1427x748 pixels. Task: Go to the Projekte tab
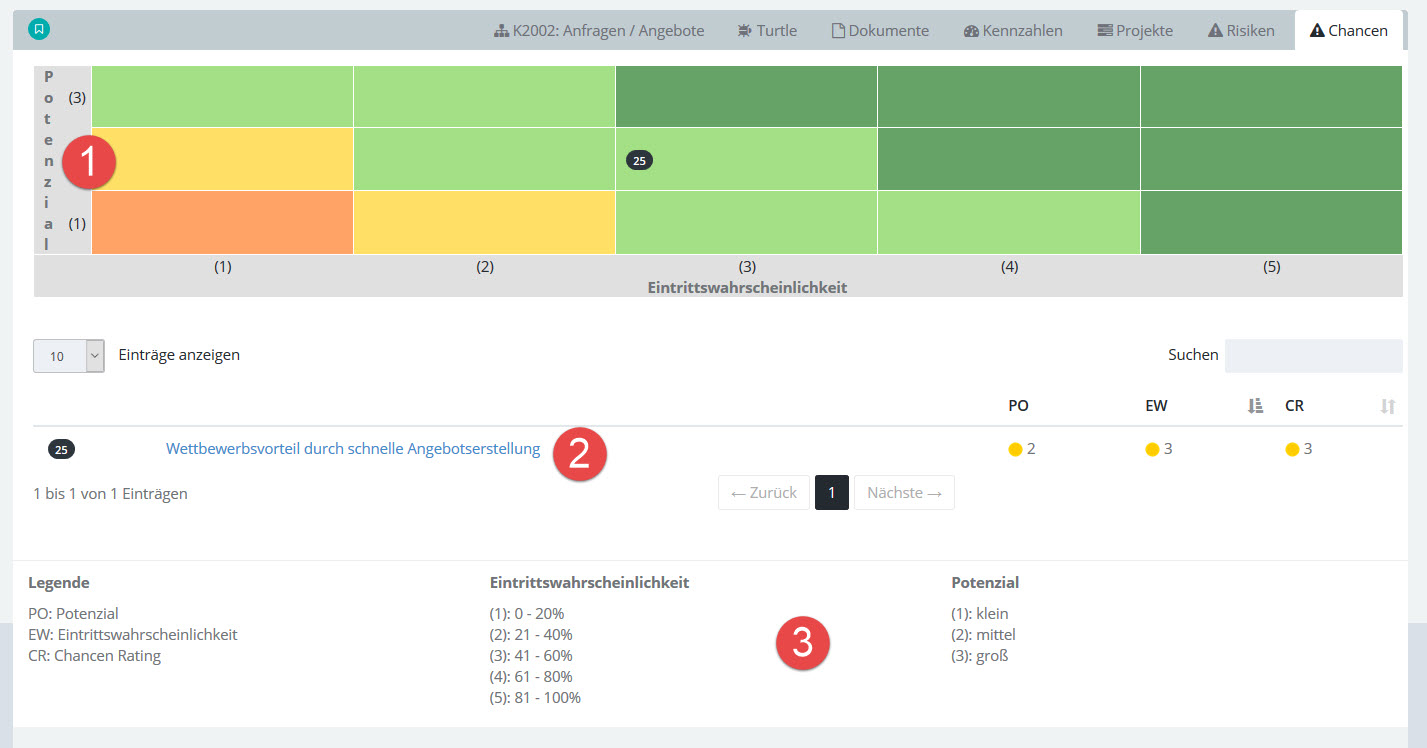(1134, 31)
